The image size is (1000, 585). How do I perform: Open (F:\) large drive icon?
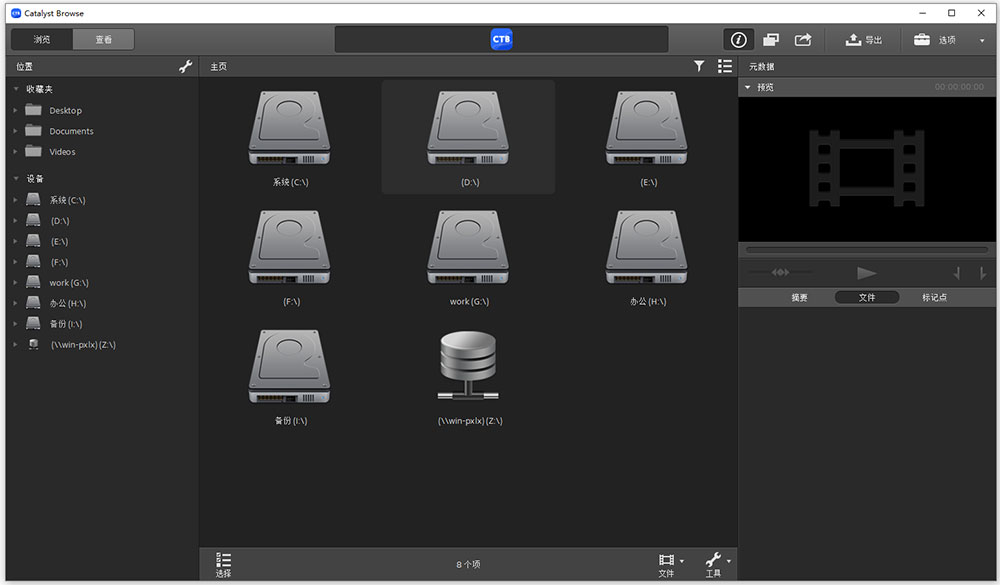click(x=290, y=248)
